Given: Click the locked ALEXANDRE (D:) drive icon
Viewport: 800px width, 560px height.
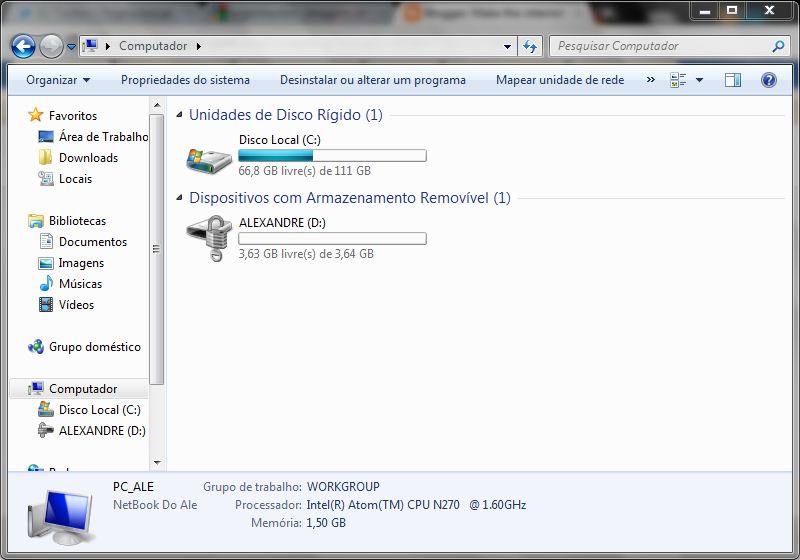Looking at the screenshot, I should [210, 238].
